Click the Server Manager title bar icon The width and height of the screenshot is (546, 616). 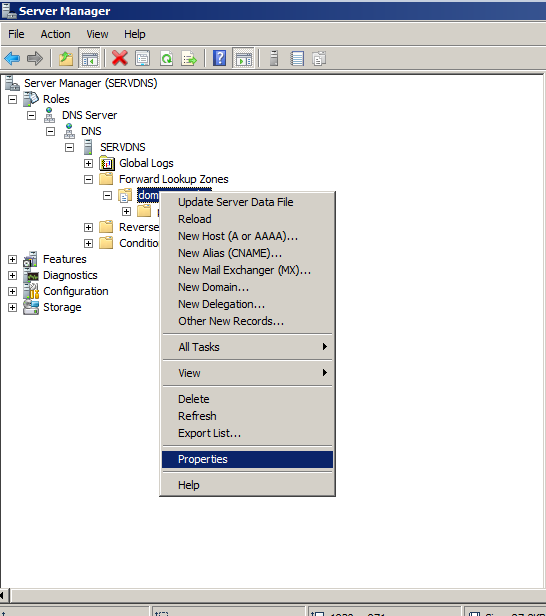coord(9,10)
